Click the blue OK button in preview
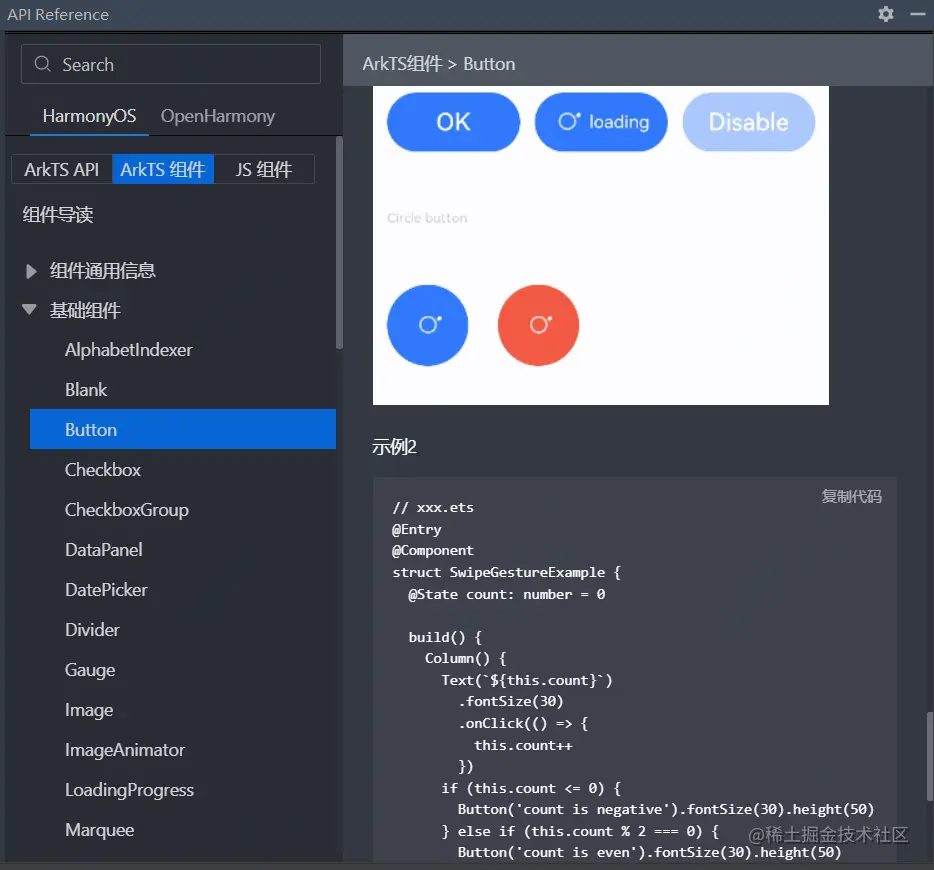This screenshot has width=934, height=870. click(453, 122)
